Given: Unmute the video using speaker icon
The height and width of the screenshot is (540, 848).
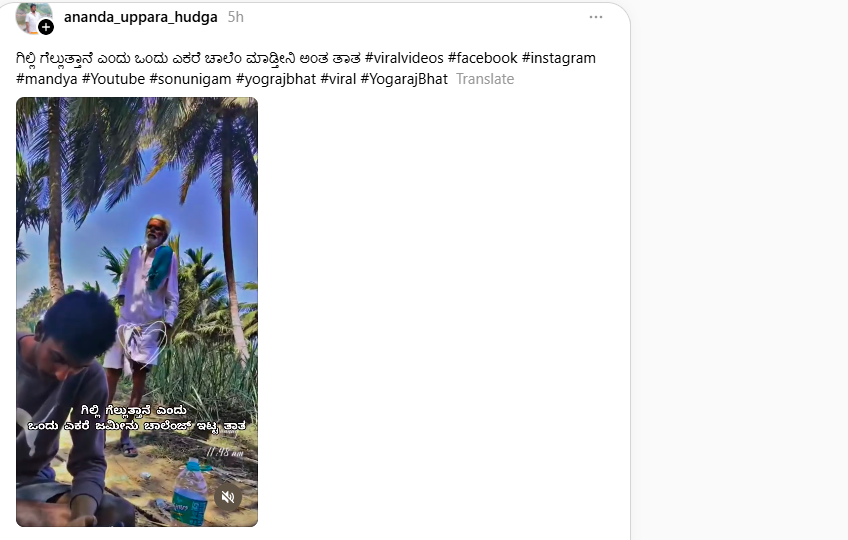Looking at the screenshot, I should tap(228, 497).
